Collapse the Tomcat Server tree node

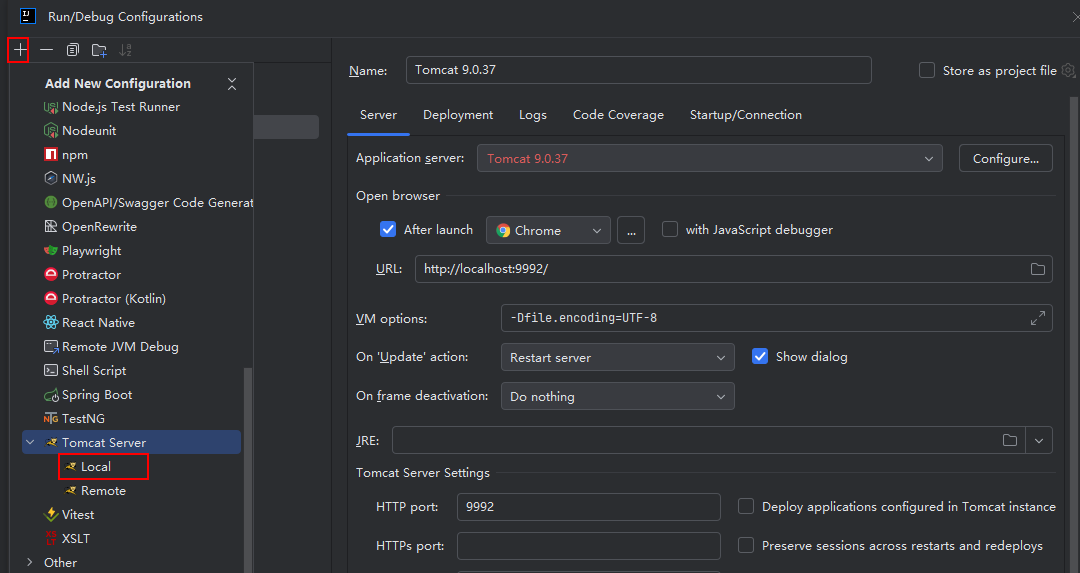(x=30, y=442)
